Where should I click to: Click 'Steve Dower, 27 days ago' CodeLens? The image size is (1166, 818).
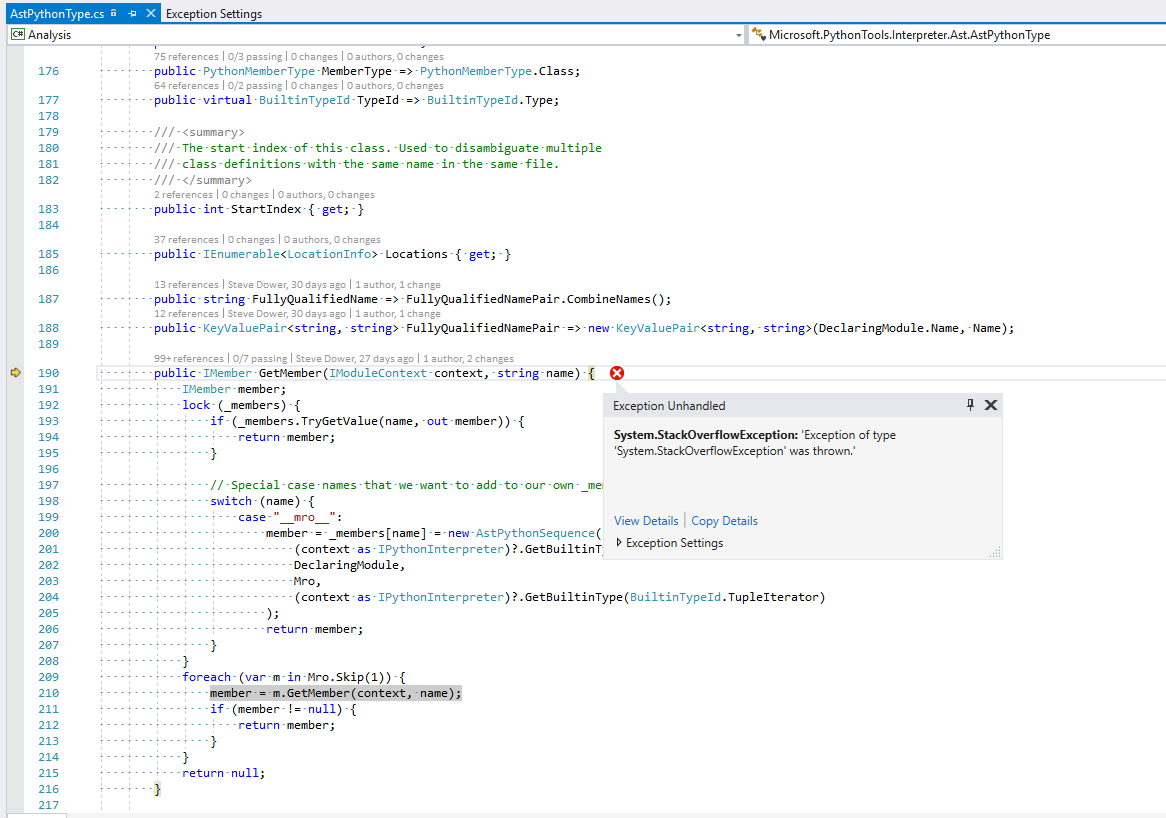(x=355, y=358)
